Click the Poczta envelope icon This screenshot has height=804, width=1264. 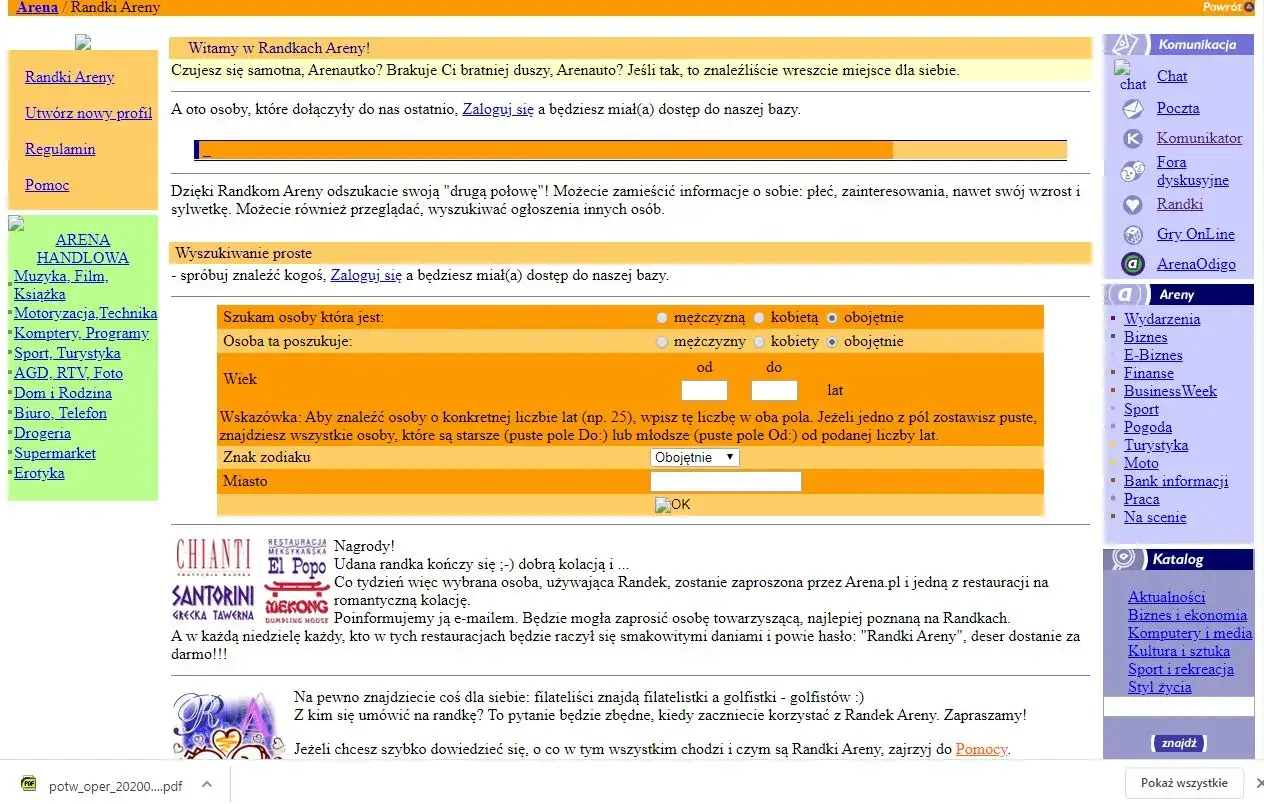pyautogui.click(x=1133, y=109)
